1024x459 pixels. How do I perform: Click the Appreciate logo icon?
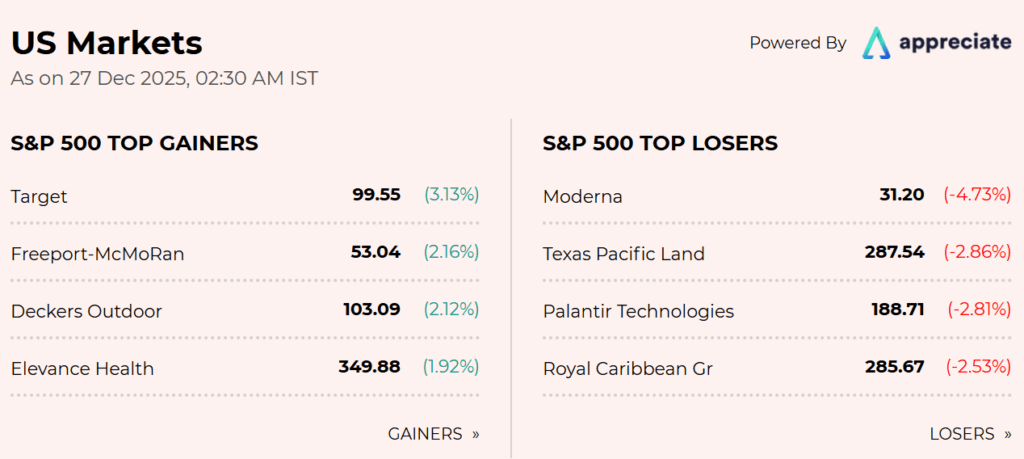coord(877,42)
